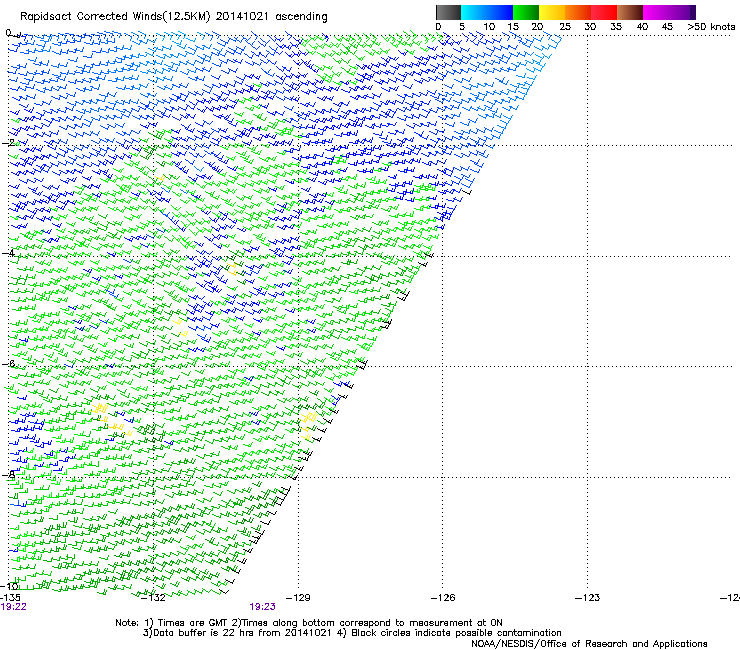Click the latitude label '-2'
This screenshot has height=650, width=740.
8,142
